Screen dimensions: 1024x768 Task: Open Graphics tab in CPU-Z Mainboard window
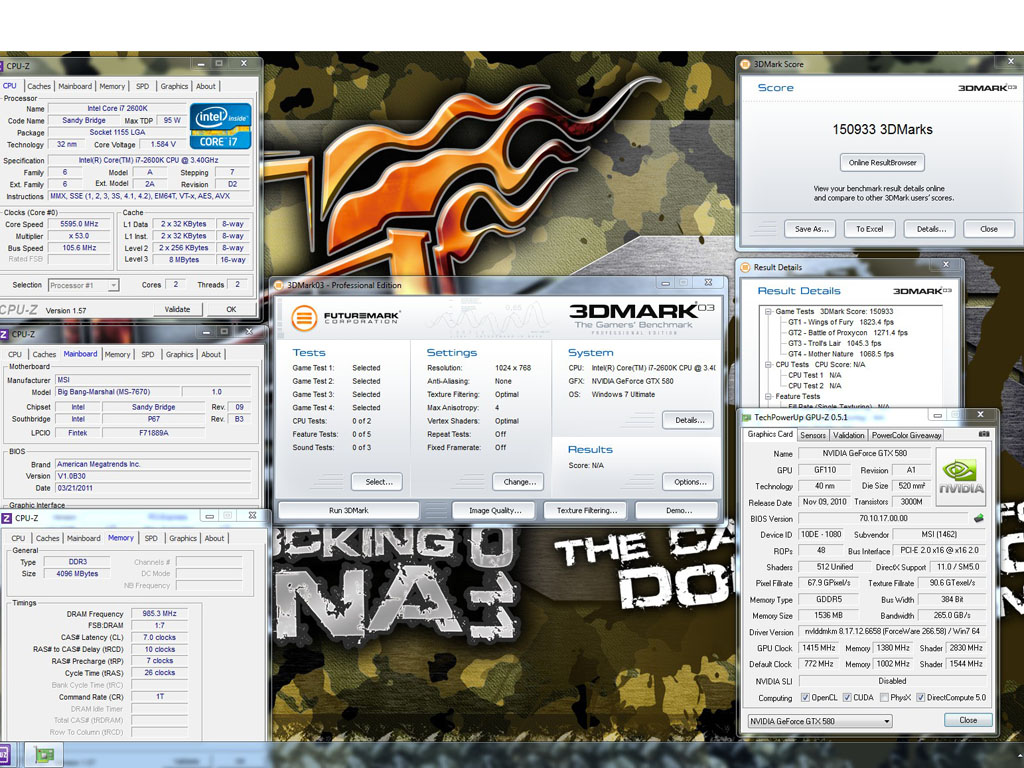180,355
